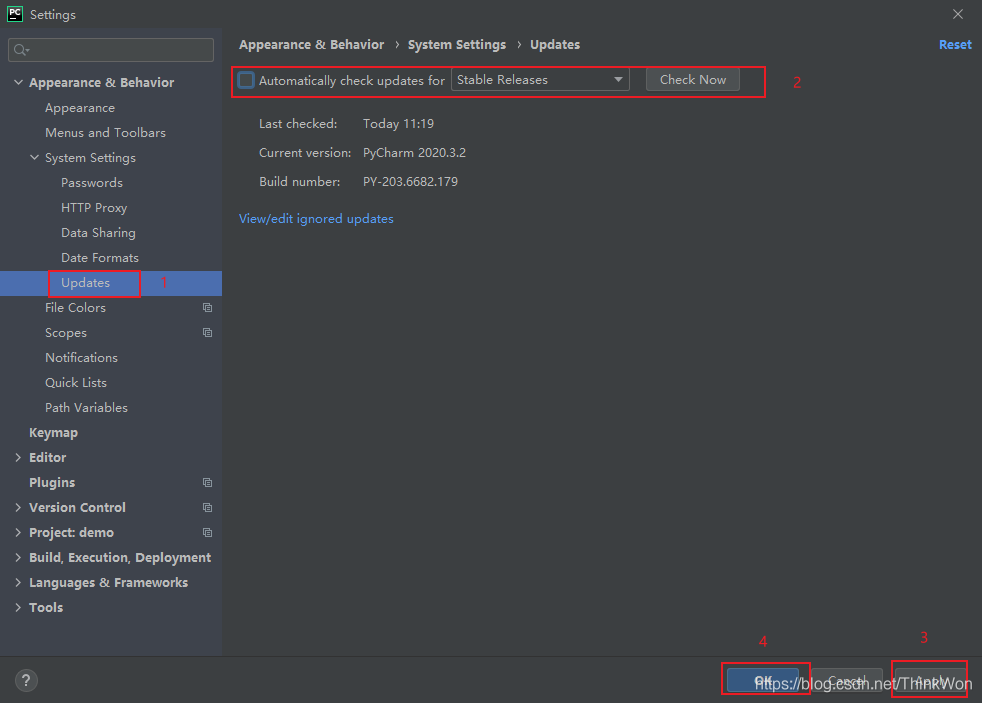Click the project-level icon next to Plugins
Screen dimensions: 982x703
pos(207,483)
